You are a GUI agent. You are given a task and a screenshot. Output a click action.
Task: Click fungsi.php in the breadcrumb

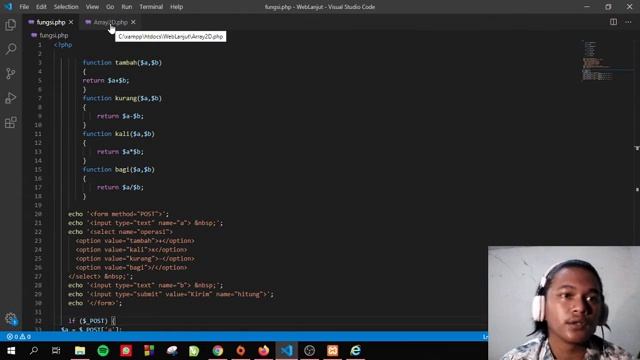click(x=53, y=36)
